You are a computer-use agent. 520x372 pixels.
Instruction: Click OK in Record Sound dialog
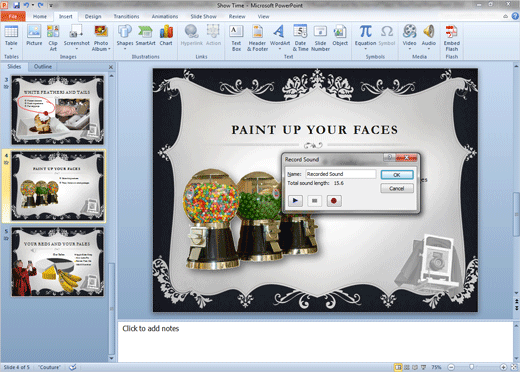[397, 175]
